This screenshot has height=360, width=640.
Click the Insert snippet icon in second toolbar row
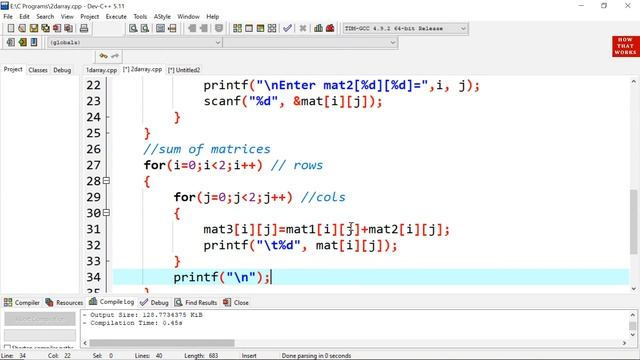[11, 42]
